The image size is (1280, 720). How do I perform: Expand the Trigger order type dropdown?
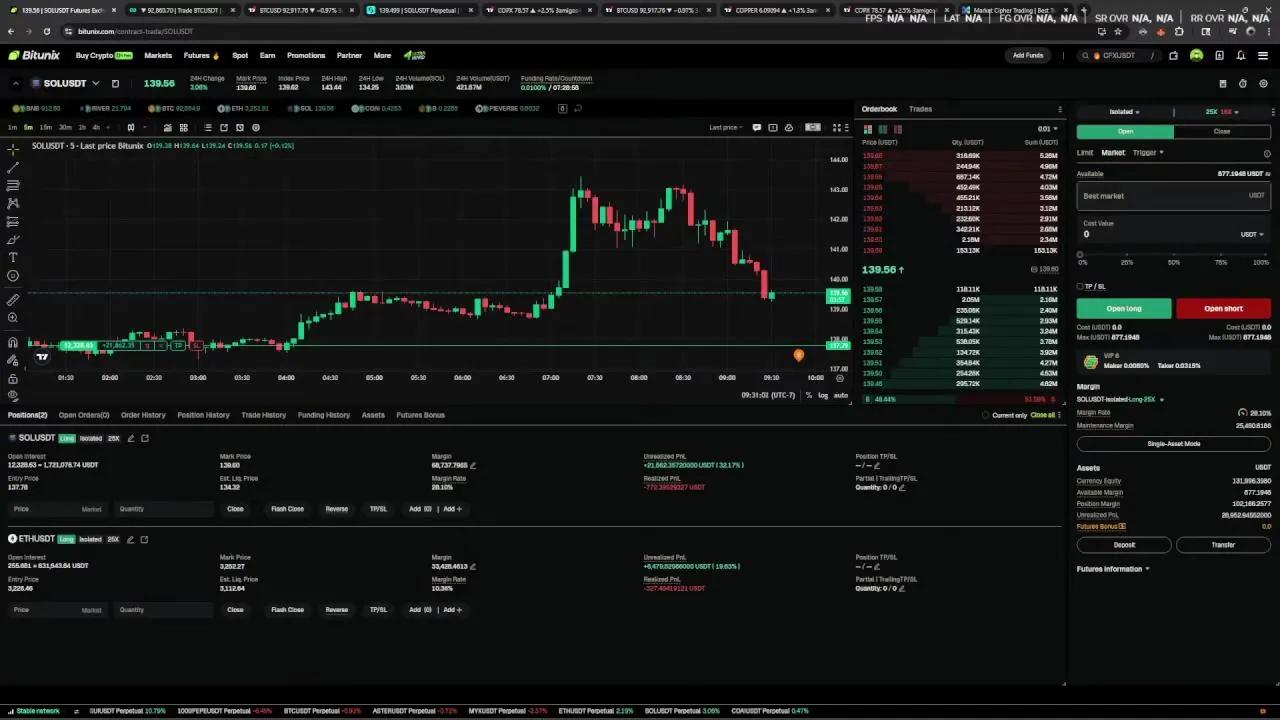point(1148,153)
